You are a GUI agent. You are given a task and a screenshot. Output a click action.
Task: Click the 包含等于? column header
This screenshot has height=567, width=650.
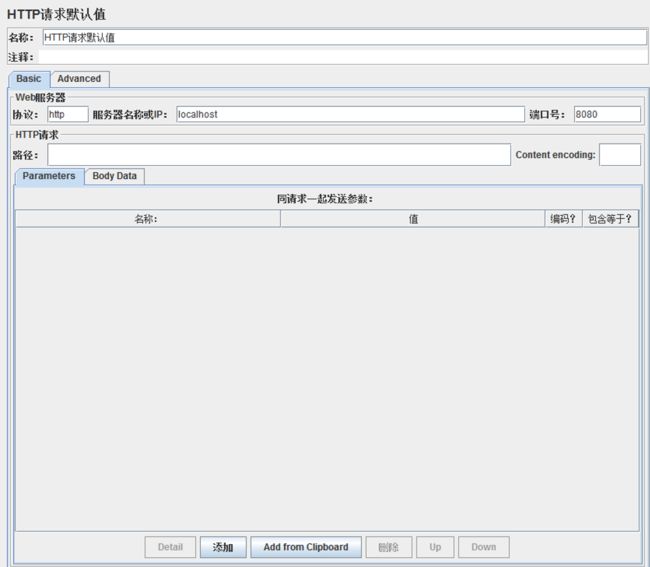pyautogui.click(x=610, y=219)
